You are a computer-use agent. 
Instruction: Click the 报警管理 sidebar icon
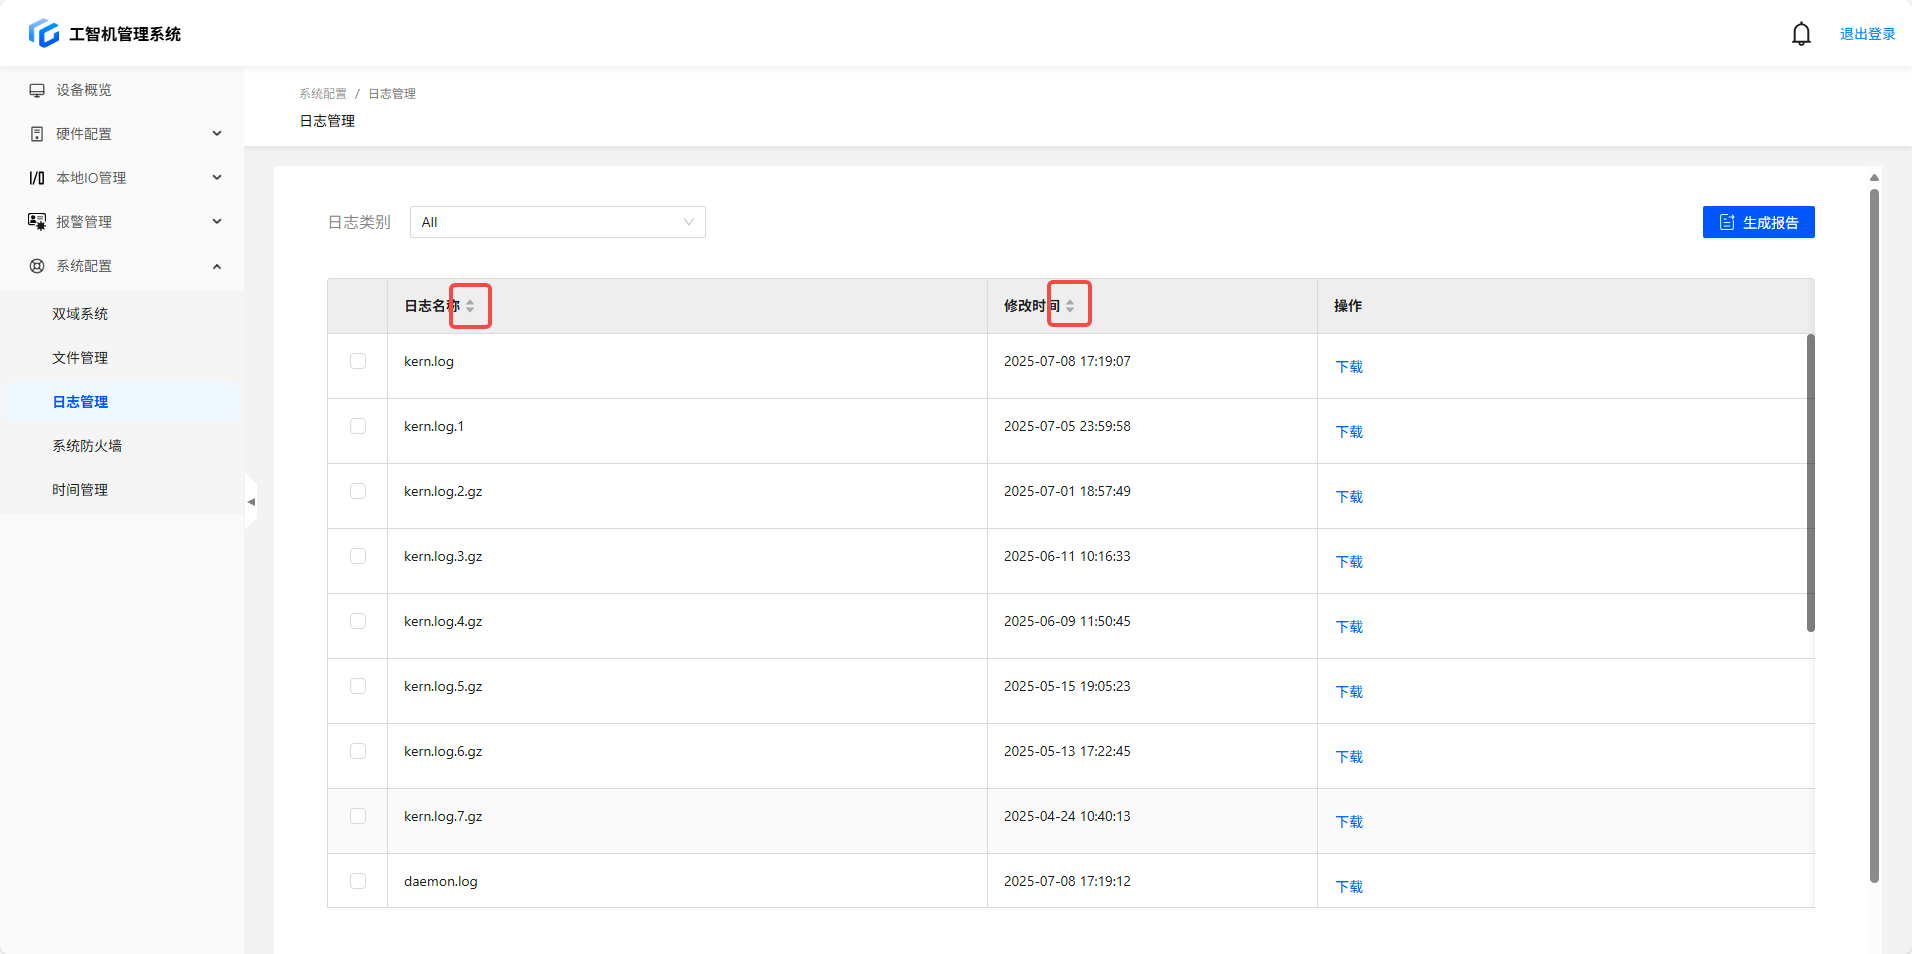(x=37, y=222)
